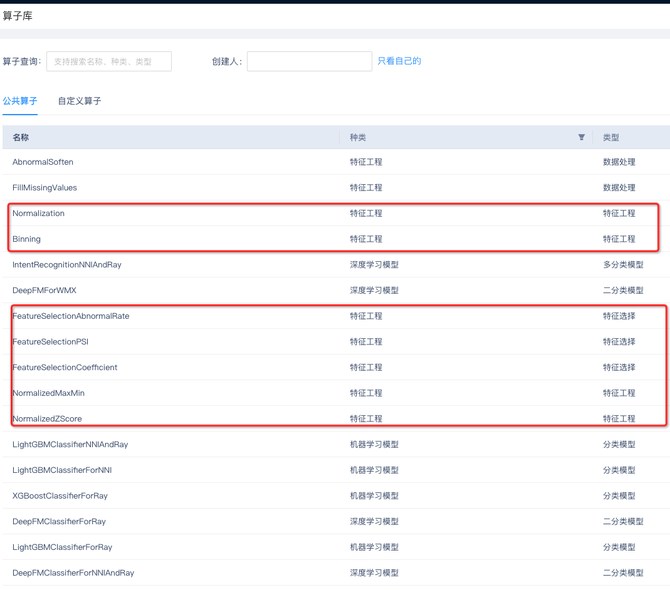Click the 创建人 input box
Screen dimensions: 670x590
tap(309, 62)
